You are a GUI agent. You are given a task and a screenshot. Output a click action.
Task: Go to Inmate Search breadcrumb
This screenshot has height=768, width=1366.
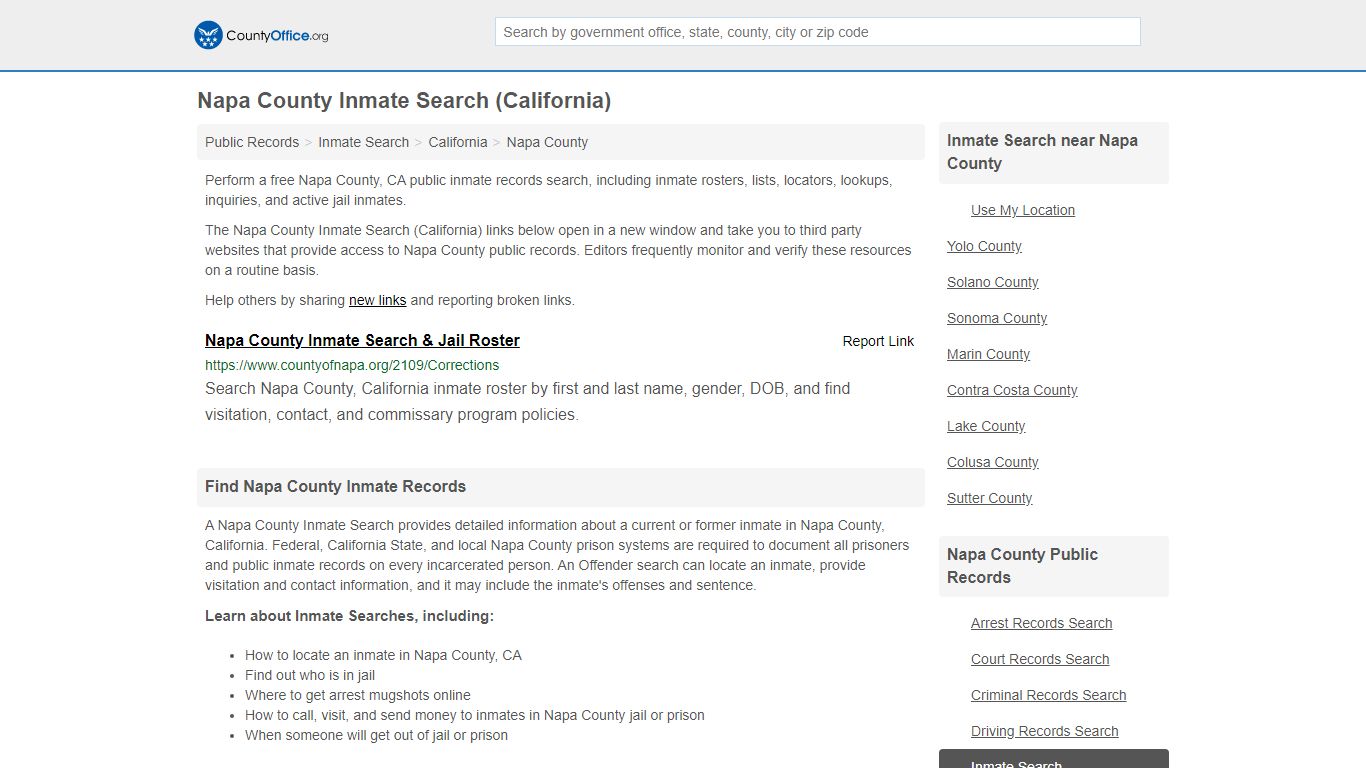tap(363, 142)
